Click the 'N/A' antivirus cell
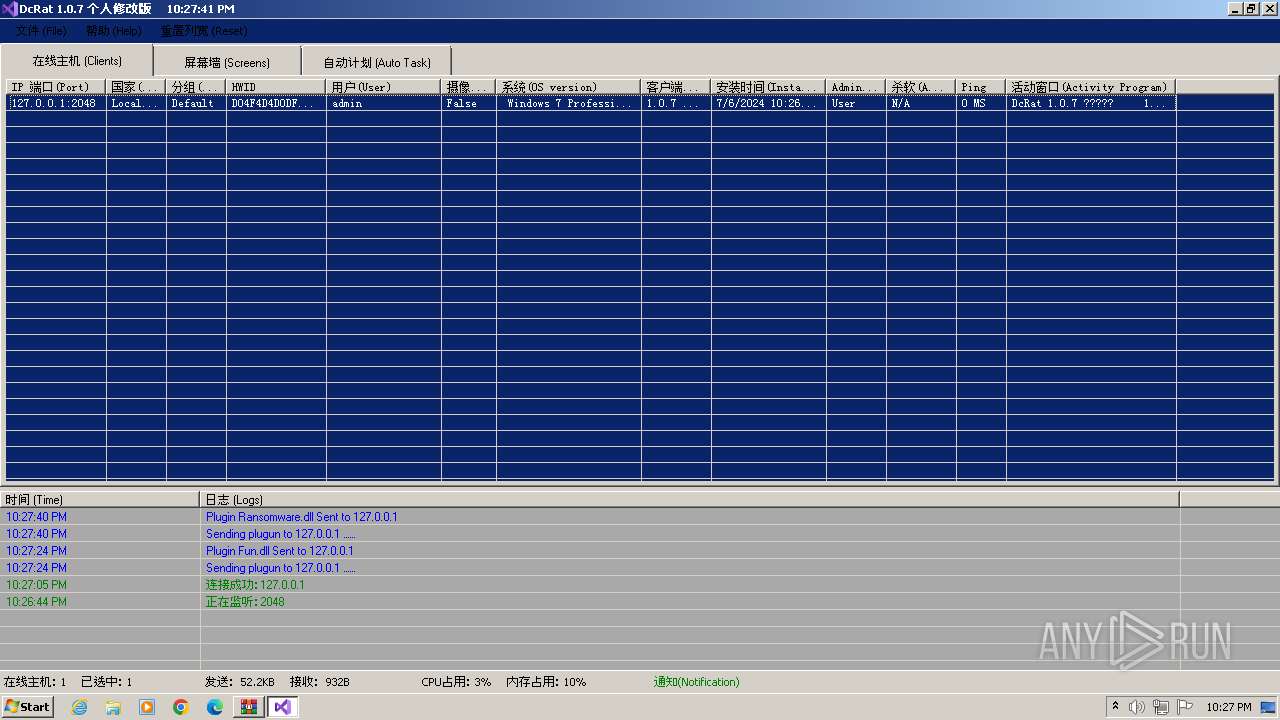Screen dimensions: 1280x720 coord(921,103)
